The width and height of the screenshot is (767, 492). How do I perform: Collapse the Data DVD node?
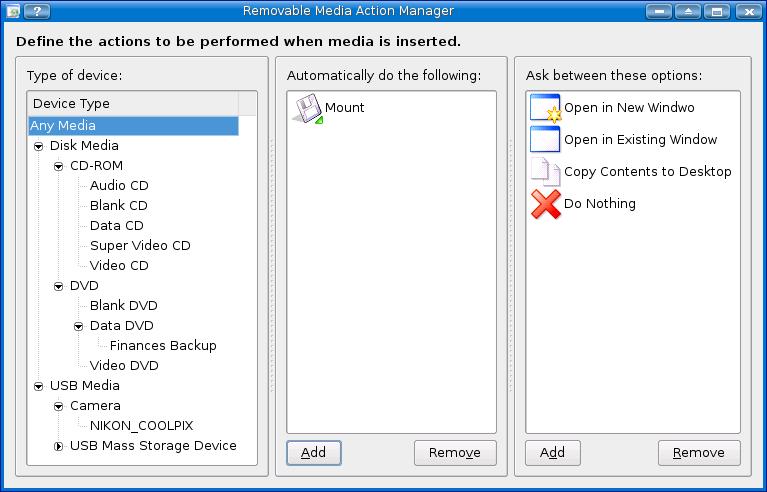tap(79, 326)
